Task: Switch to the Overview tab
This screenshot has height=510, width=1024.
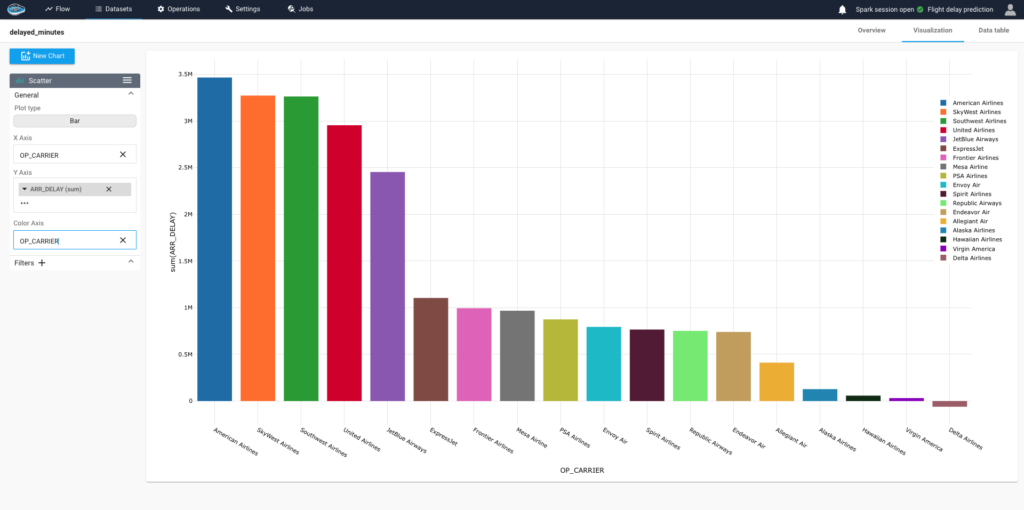Action: pos(871,31)
